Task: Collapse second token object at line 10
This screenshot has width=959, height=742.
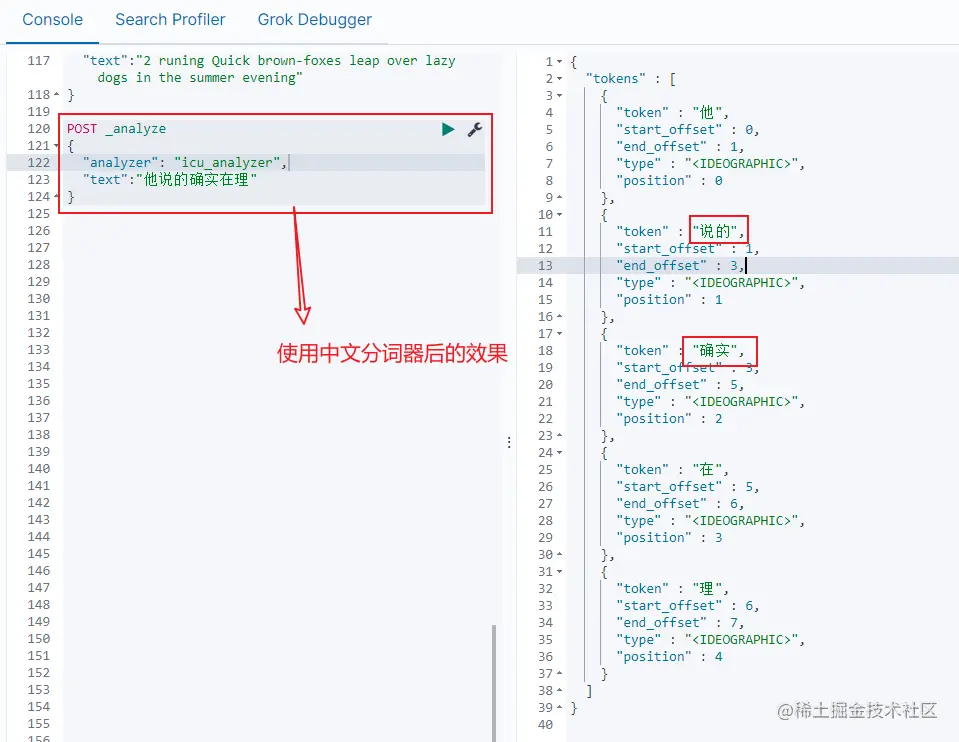Action: point(559,215)
